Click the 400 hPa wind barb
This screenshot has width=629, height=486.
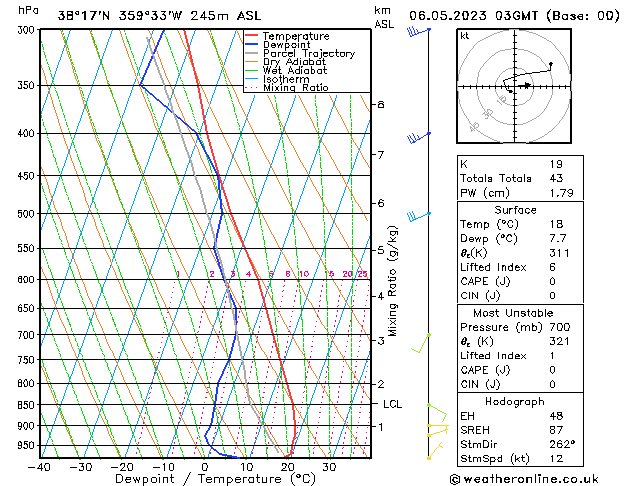(419, 138)
